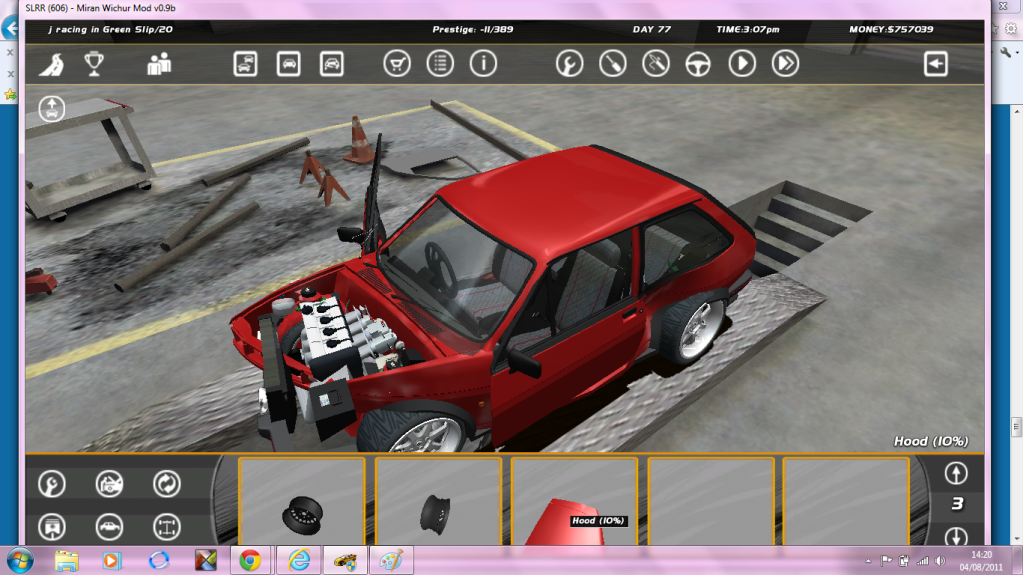The height and width of the screenshot is (575, 1023).
Task: Open the club members people icon
Action: (159, 64)
